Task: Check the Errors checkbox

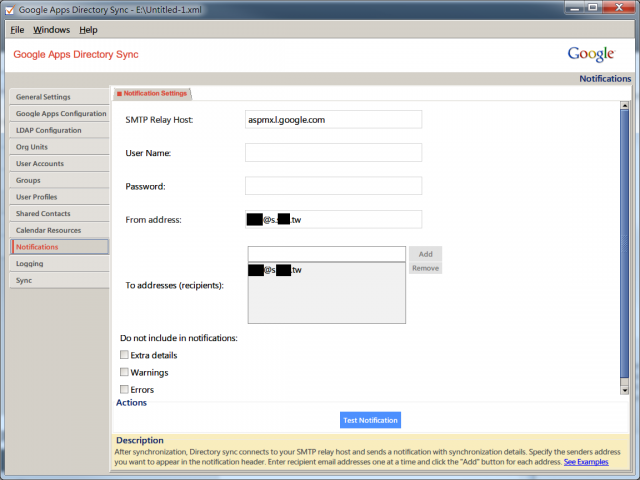Action: coord(124,389)
